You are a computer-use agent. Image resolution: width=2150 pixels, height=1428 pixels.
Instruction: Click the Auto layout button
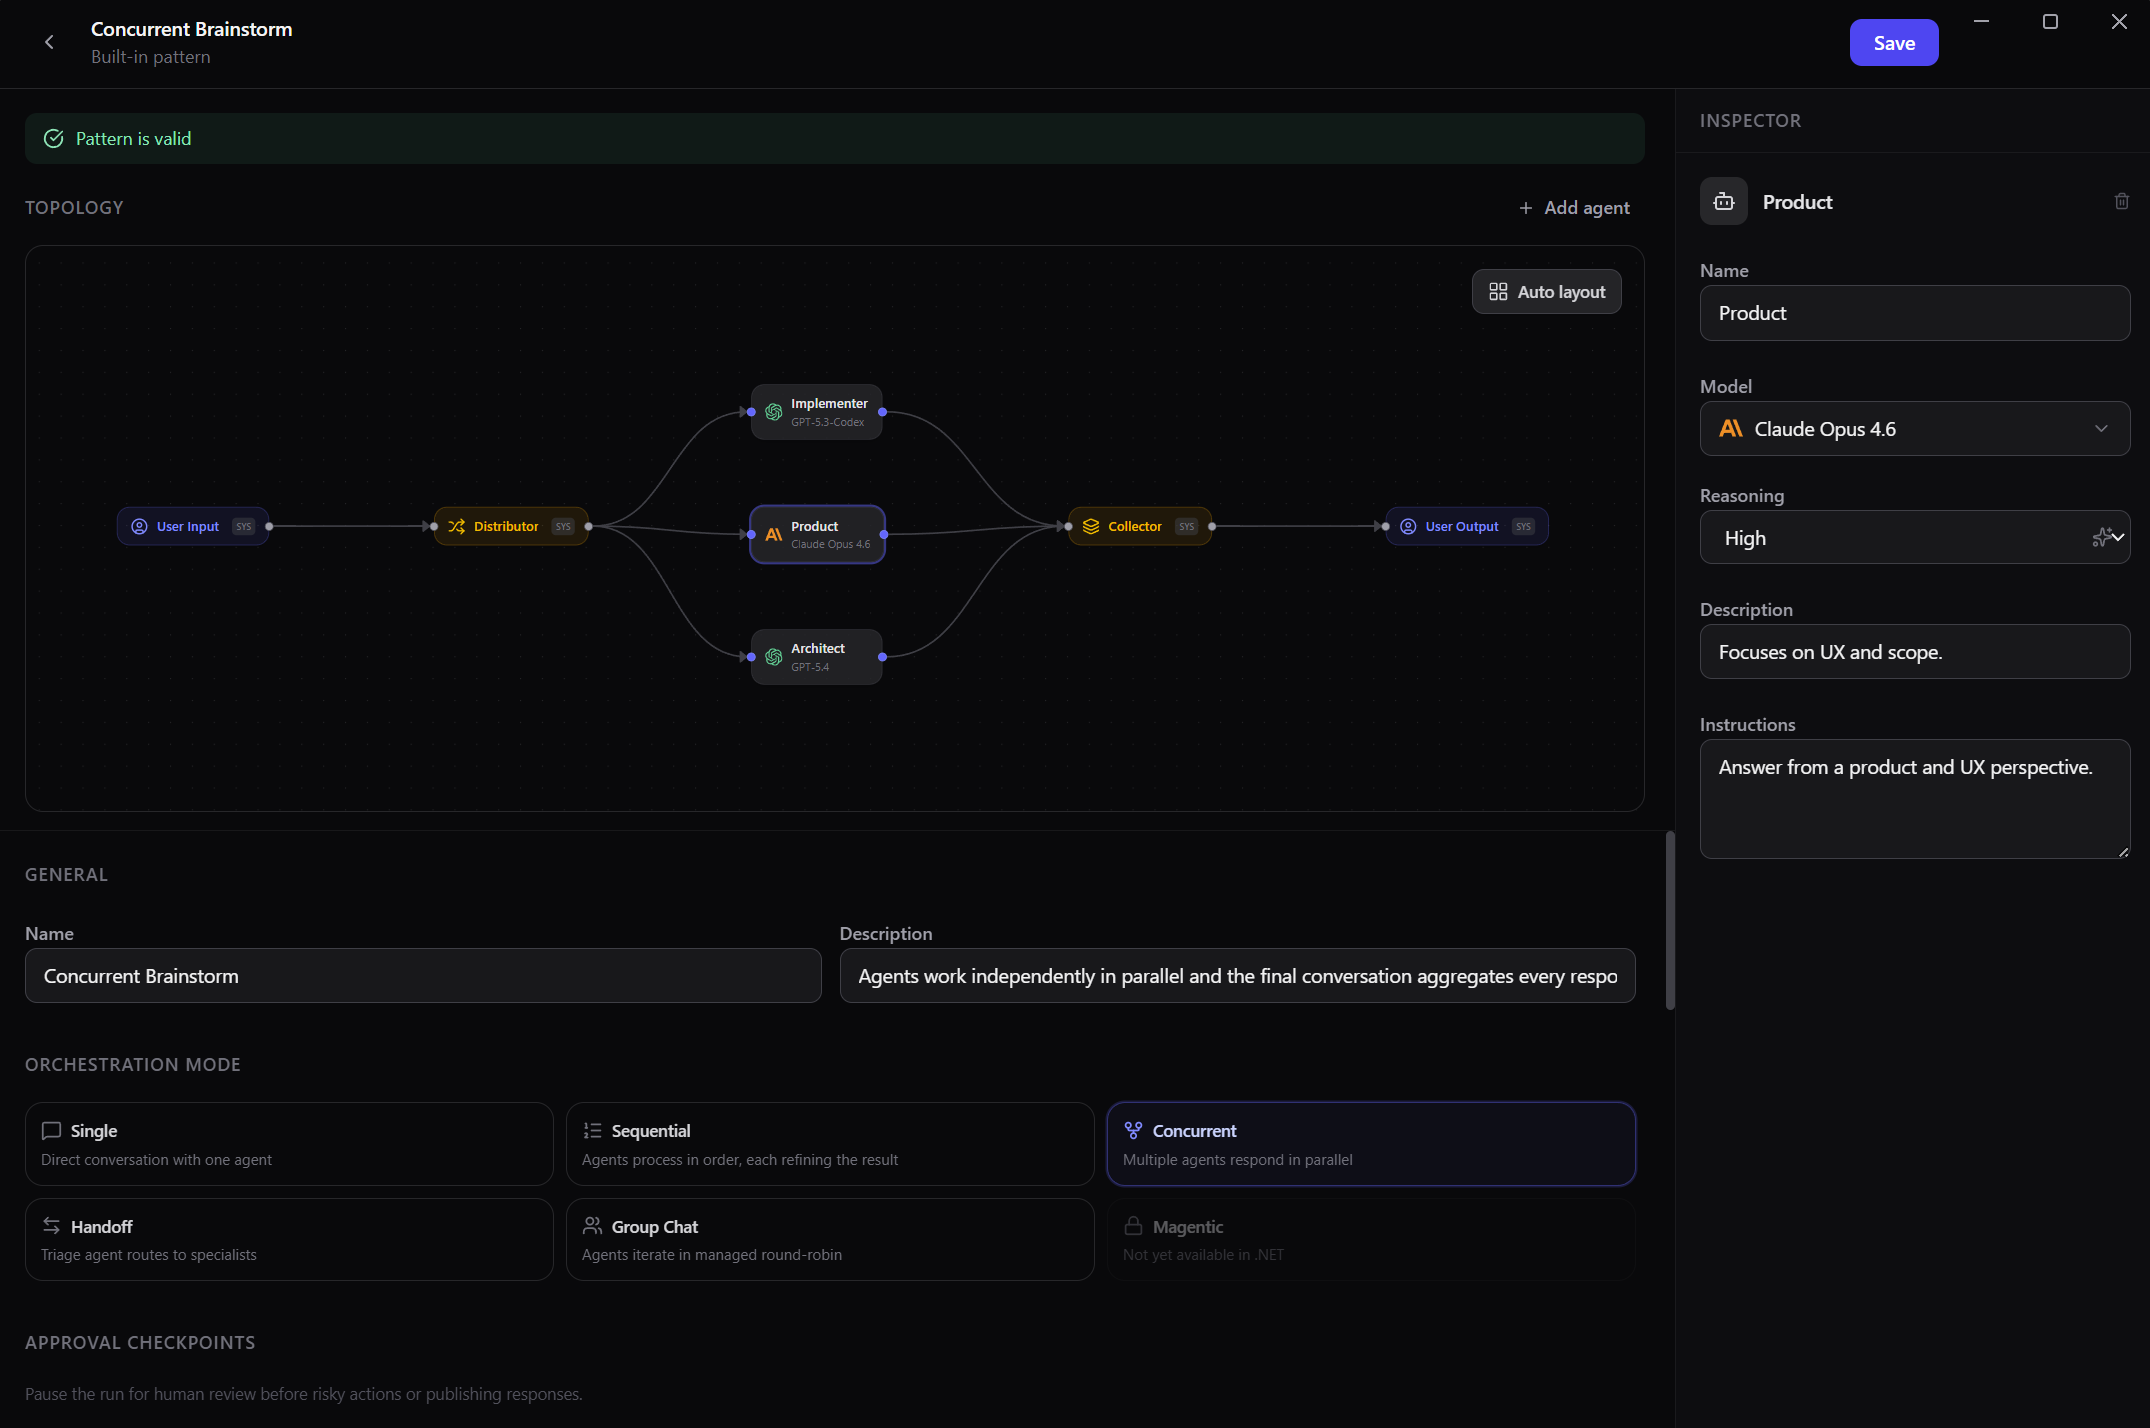click(x=1546, y=291)
